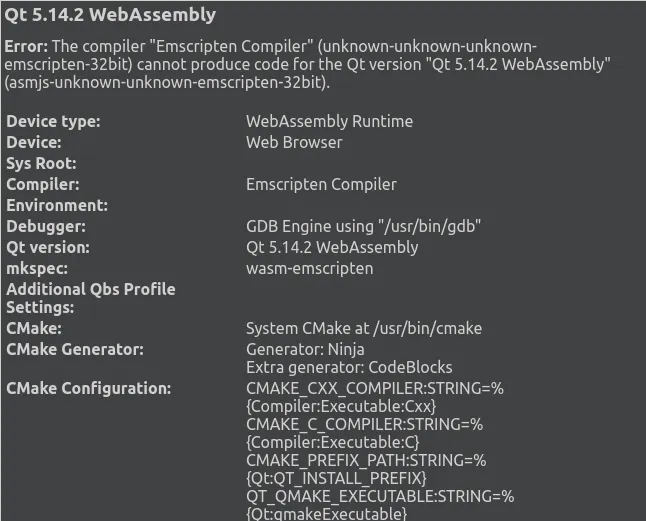
Task: Click the 'CMAKE_PREFIX_PATH:STRING=%' configuration line
Action: coord(366,460)
